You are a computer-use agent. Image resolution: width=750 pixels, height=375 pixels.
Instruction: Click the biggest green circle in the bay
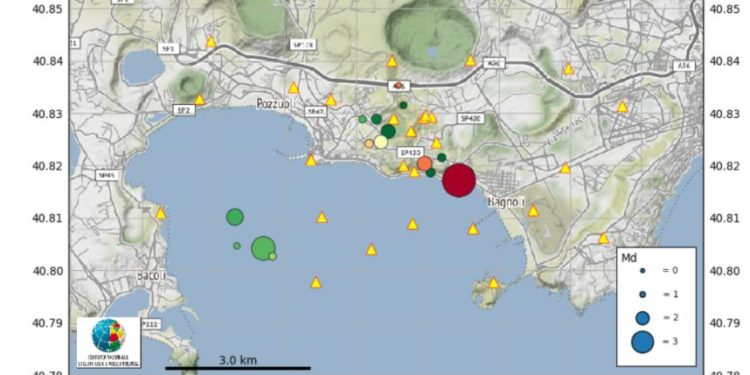263,248
